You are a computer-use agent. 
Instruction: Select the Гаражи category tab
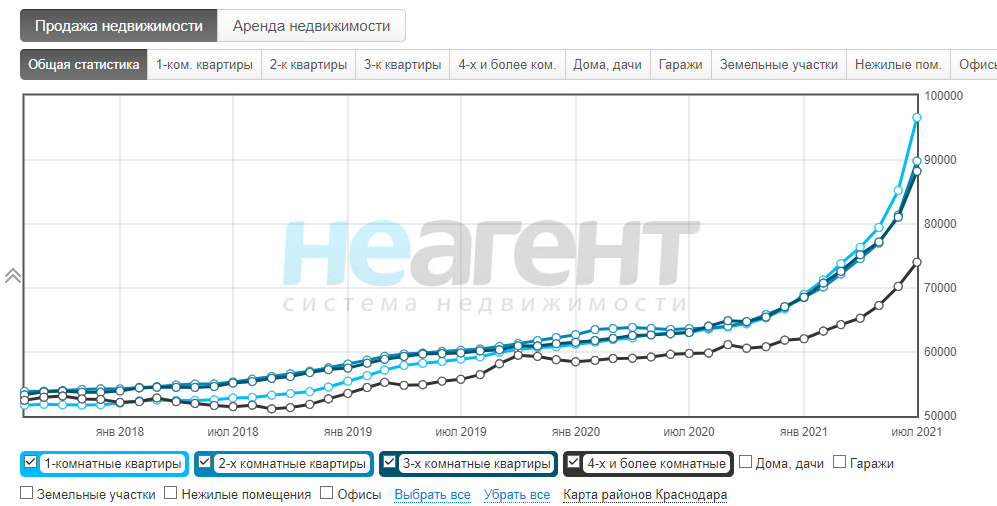click(680, 65)
